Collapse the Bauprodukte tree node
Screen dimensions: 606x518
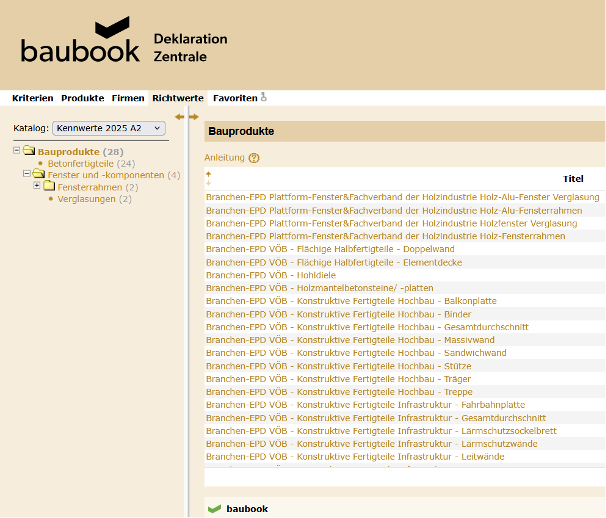click(17, 150)
